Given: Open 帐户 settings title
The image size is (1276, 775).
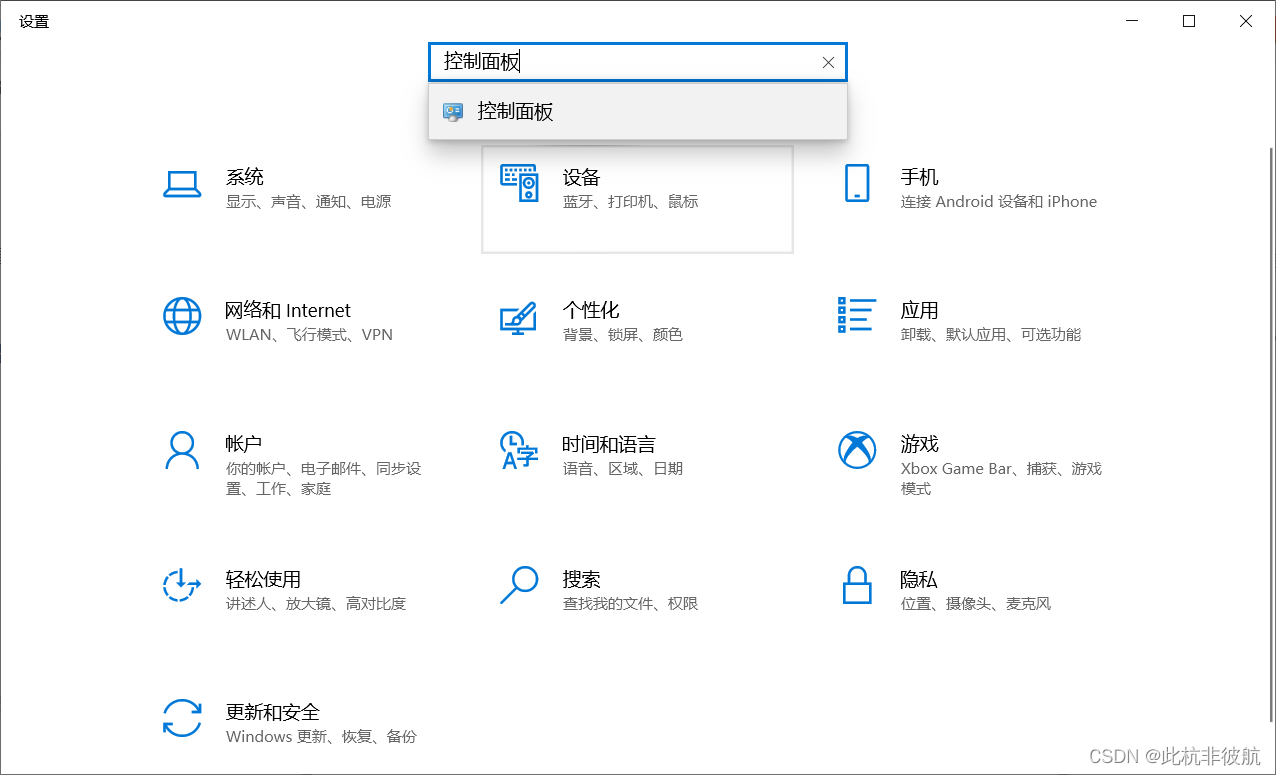Looking at the screenshot, I should tap(245, 444).
